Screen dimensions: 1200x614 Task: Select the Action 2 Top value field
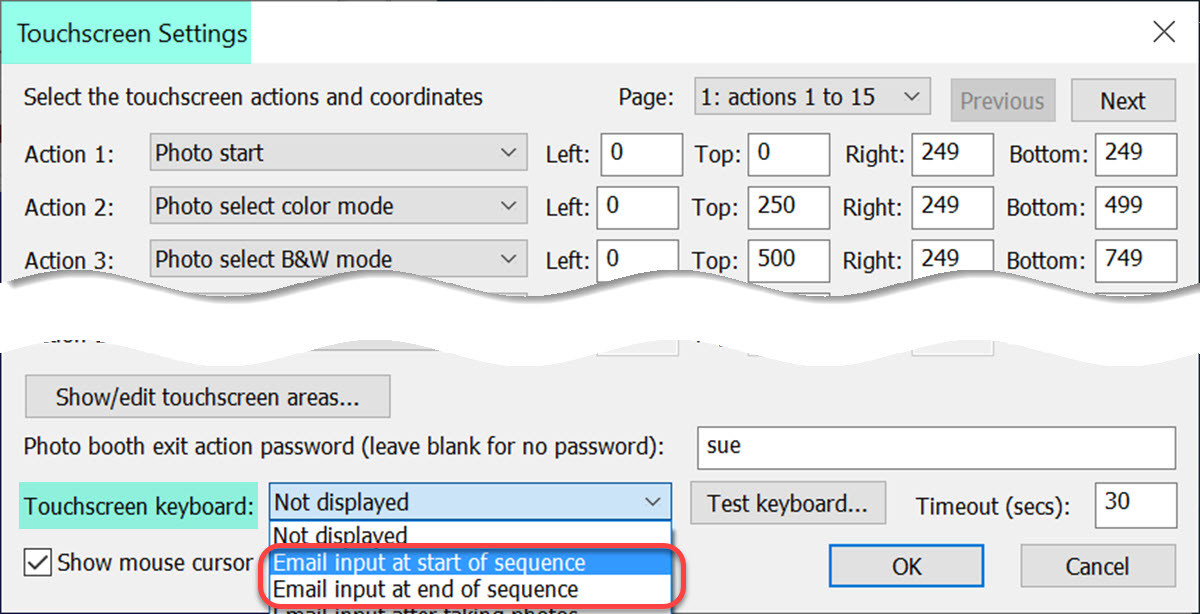[789, 208]
